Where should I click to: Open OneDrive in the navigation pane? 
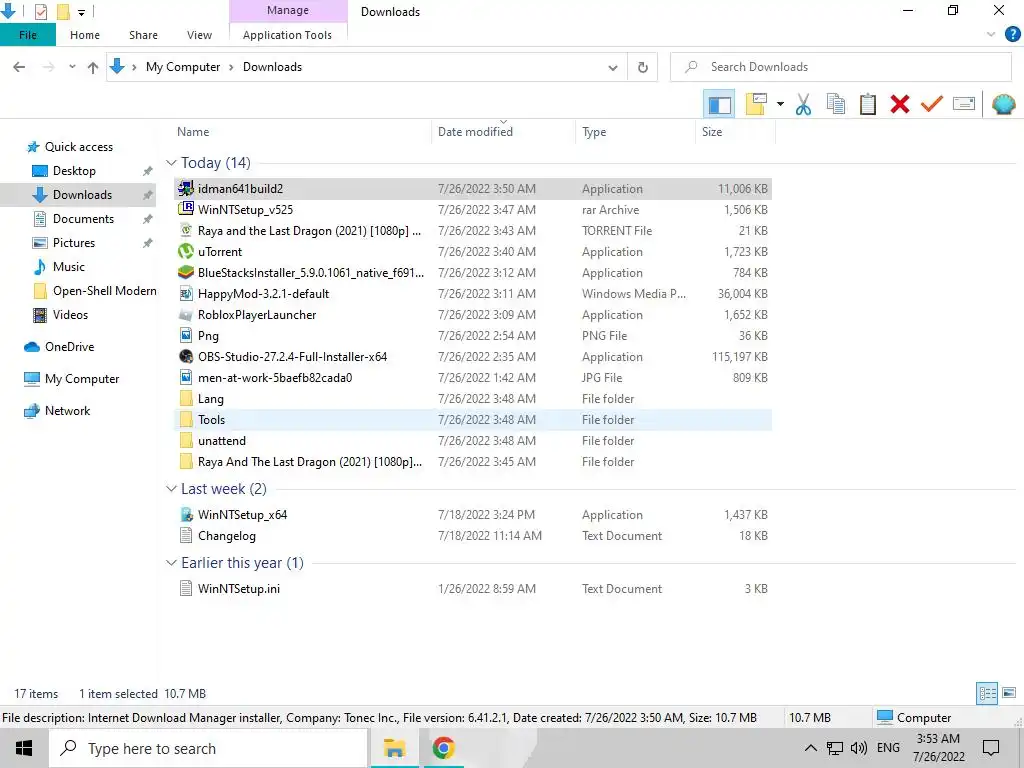69,347
